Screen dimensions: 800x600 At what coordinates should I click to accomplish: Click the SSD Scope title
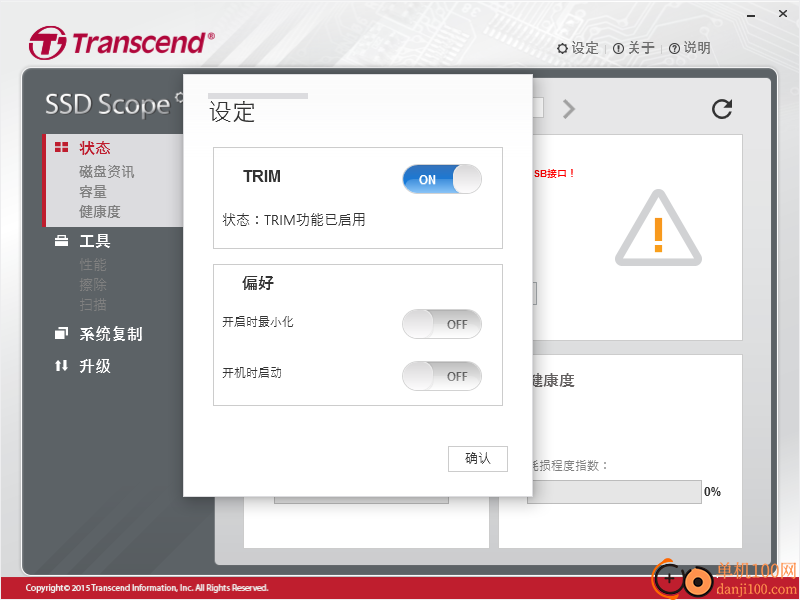(107, 105)
